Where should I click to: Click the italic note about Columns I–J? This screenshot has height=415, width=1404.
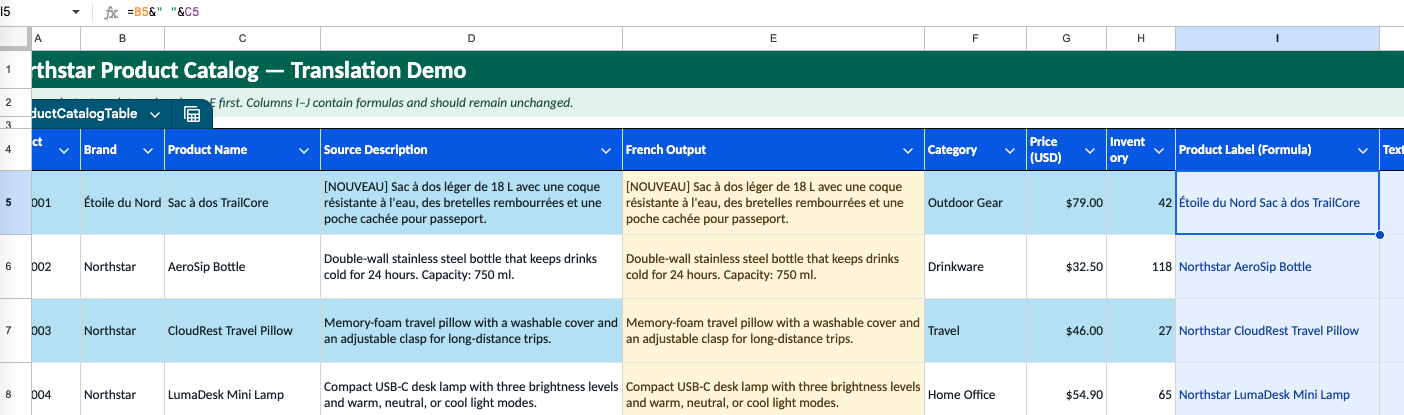[x=393, y=103]
